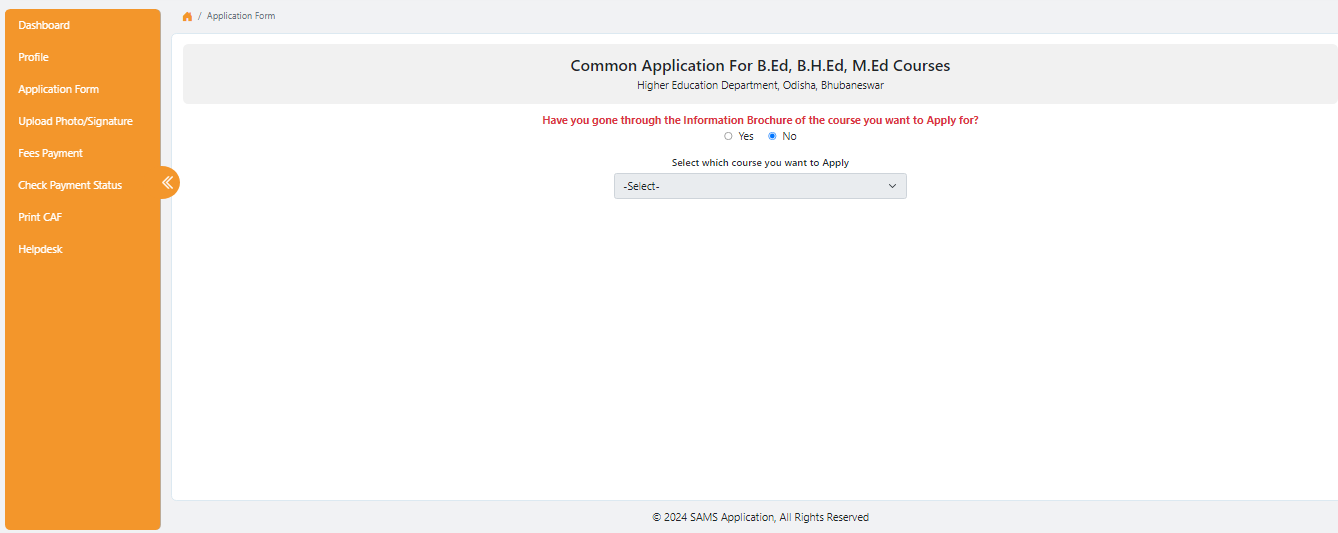This screenshot has height=533, width=1338.
Task: Go to Profile in the sidebar
Action: tap(33, 57)
